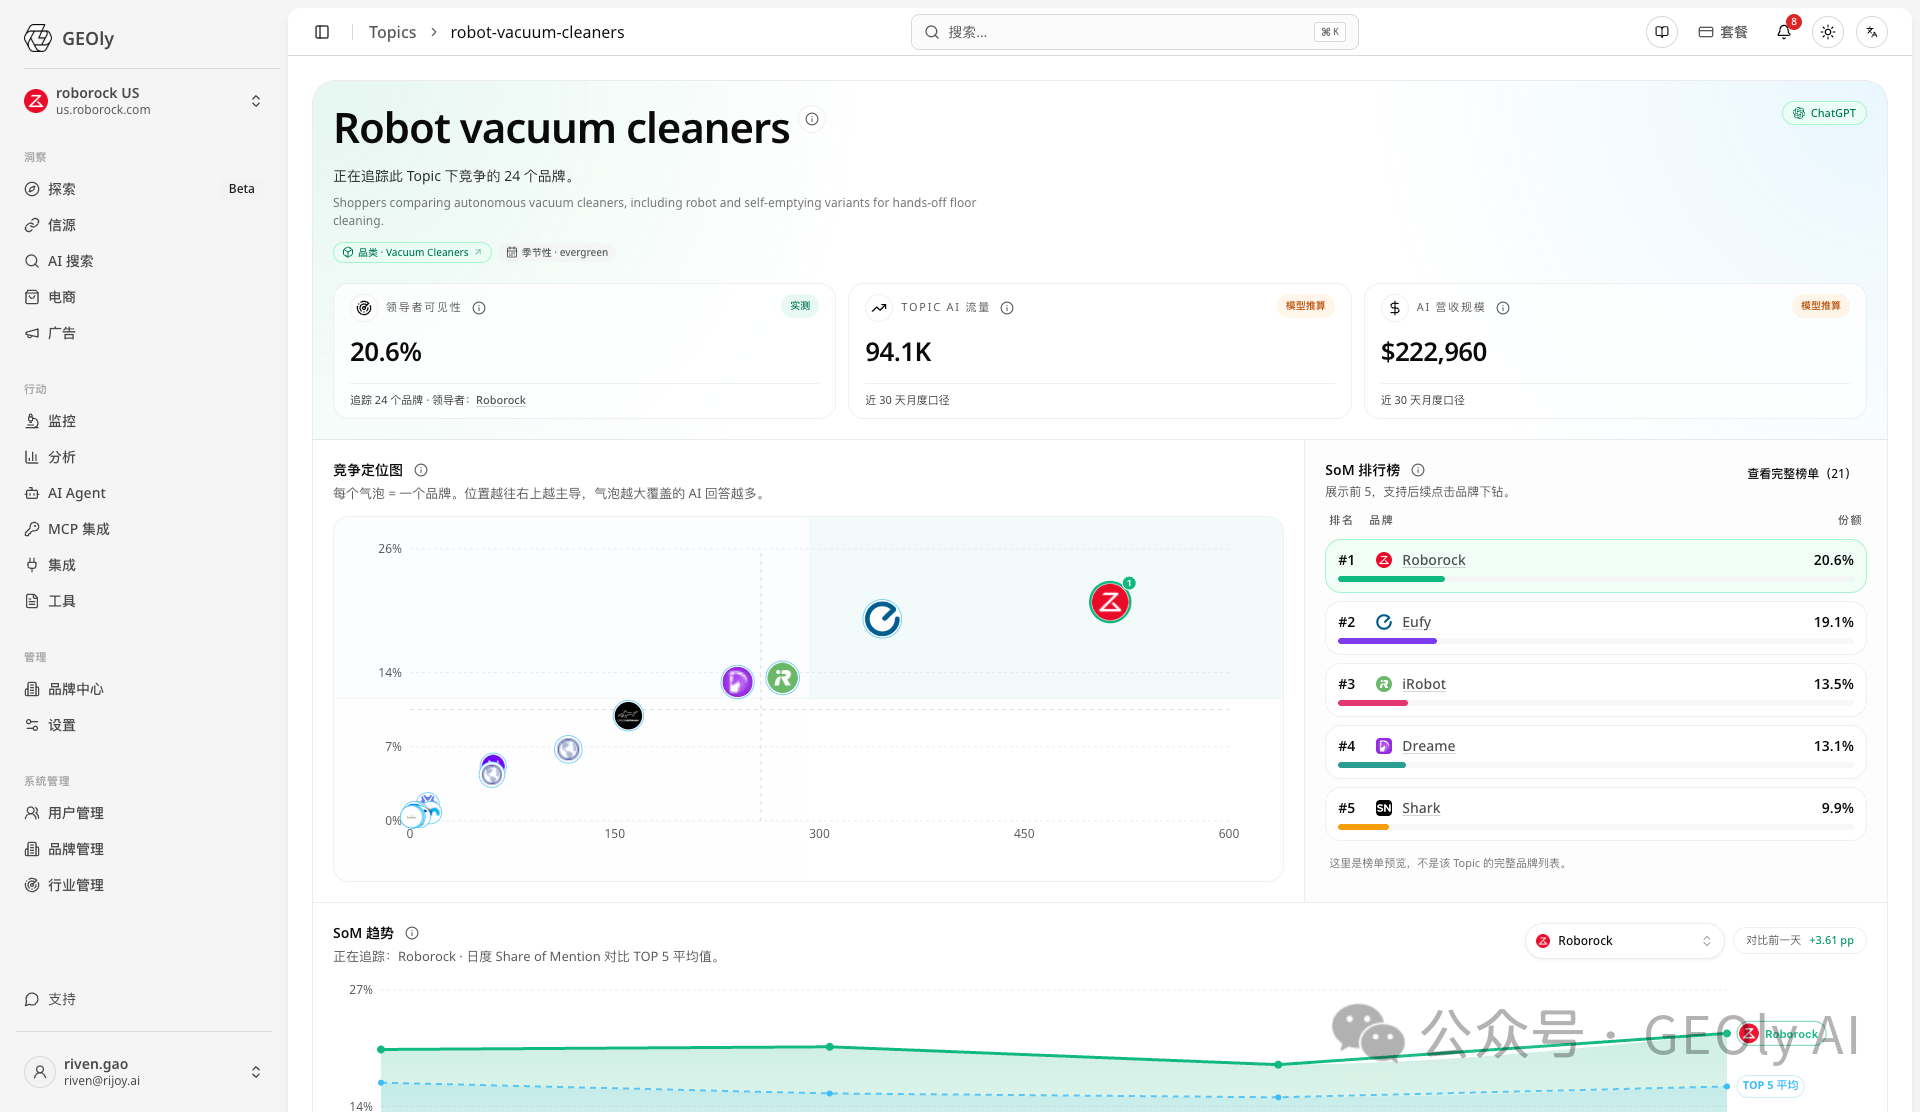
Task: Open 监控 in sidebar
Action: click(x=144, y=421)
